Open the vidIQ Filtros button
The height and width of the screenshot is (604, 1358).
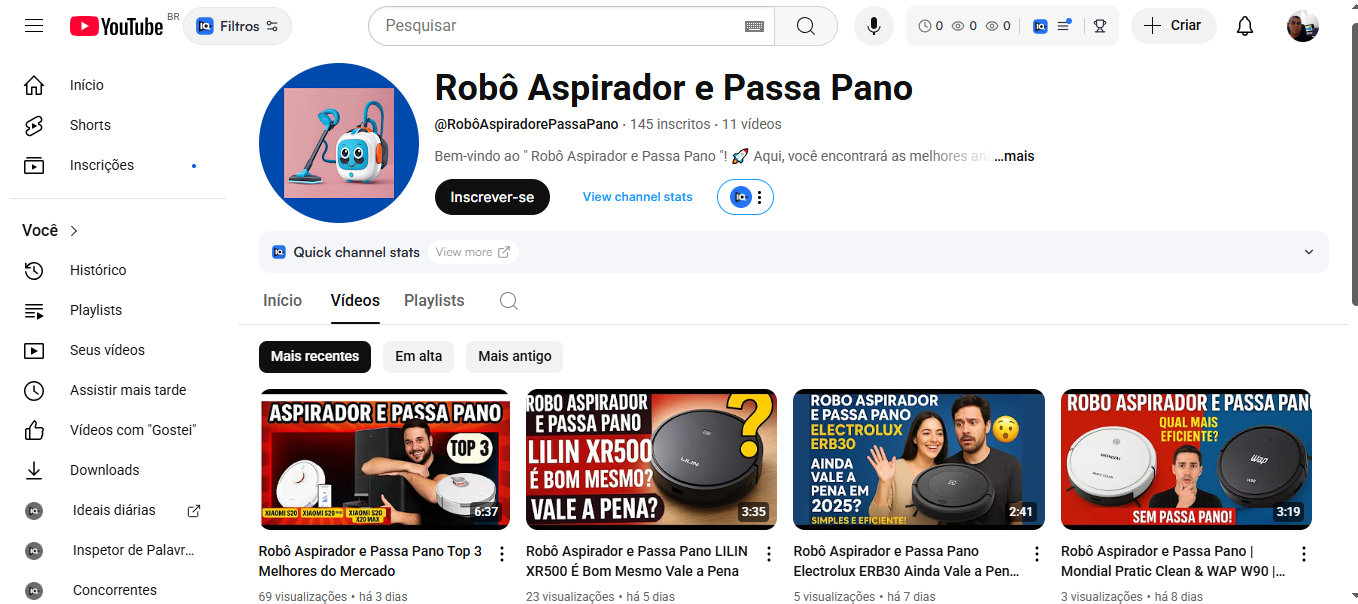(x=237, y=26)
